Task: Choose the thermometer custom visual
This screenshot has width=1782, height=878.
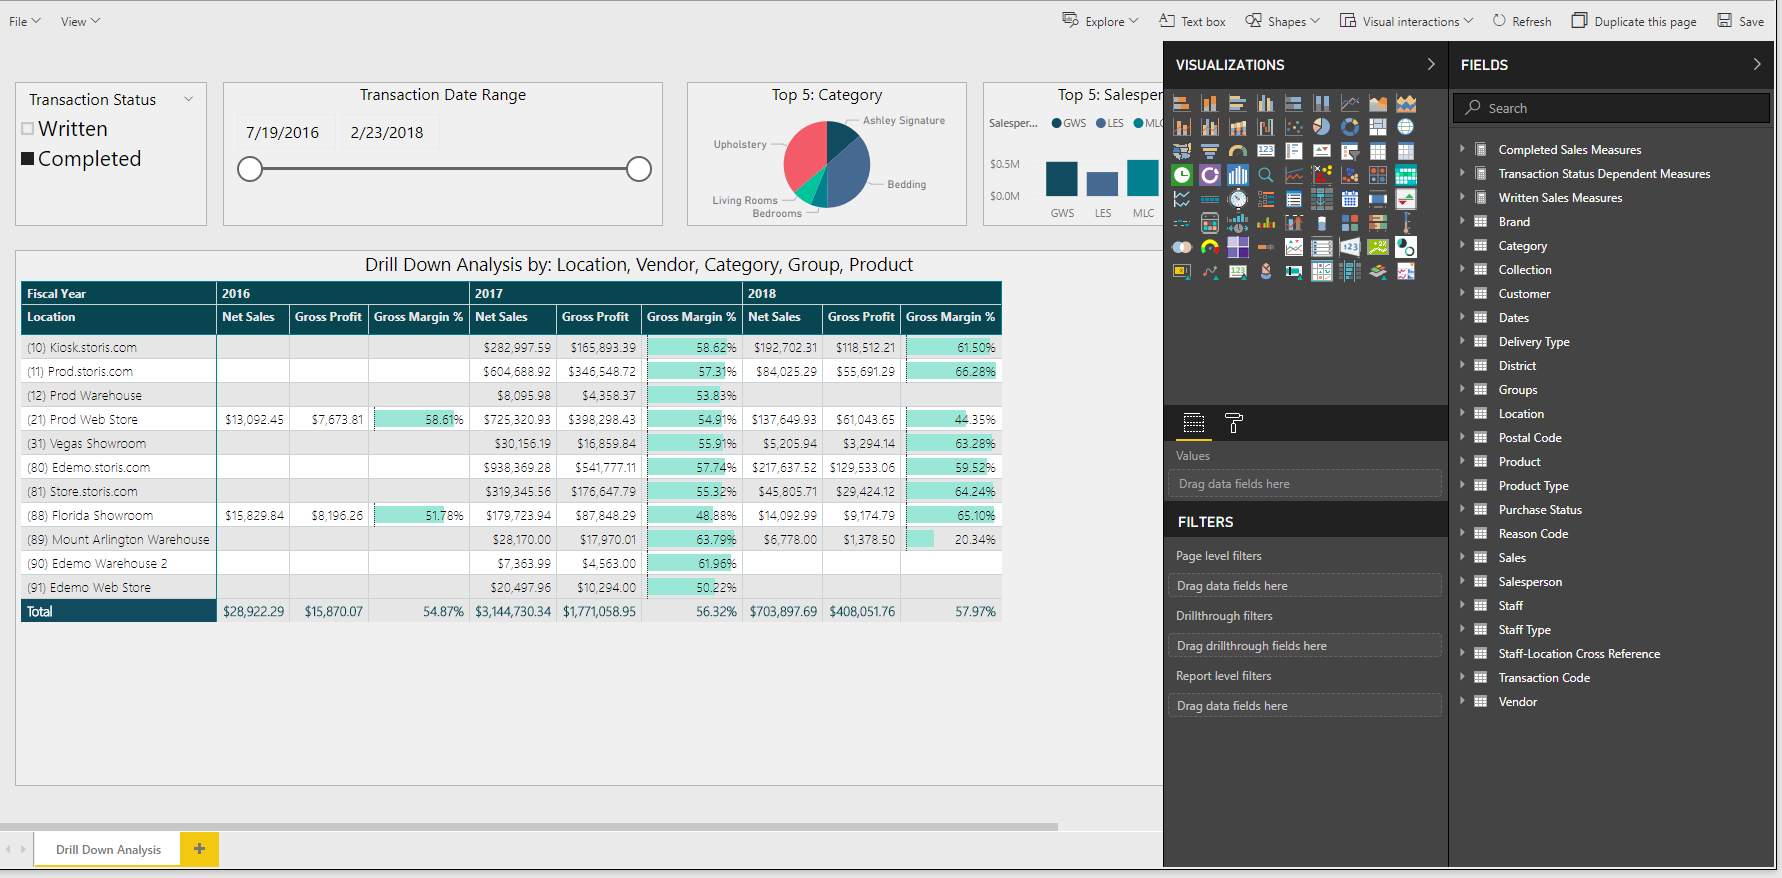Action: pyautogui.click(x=1406, y=223)
